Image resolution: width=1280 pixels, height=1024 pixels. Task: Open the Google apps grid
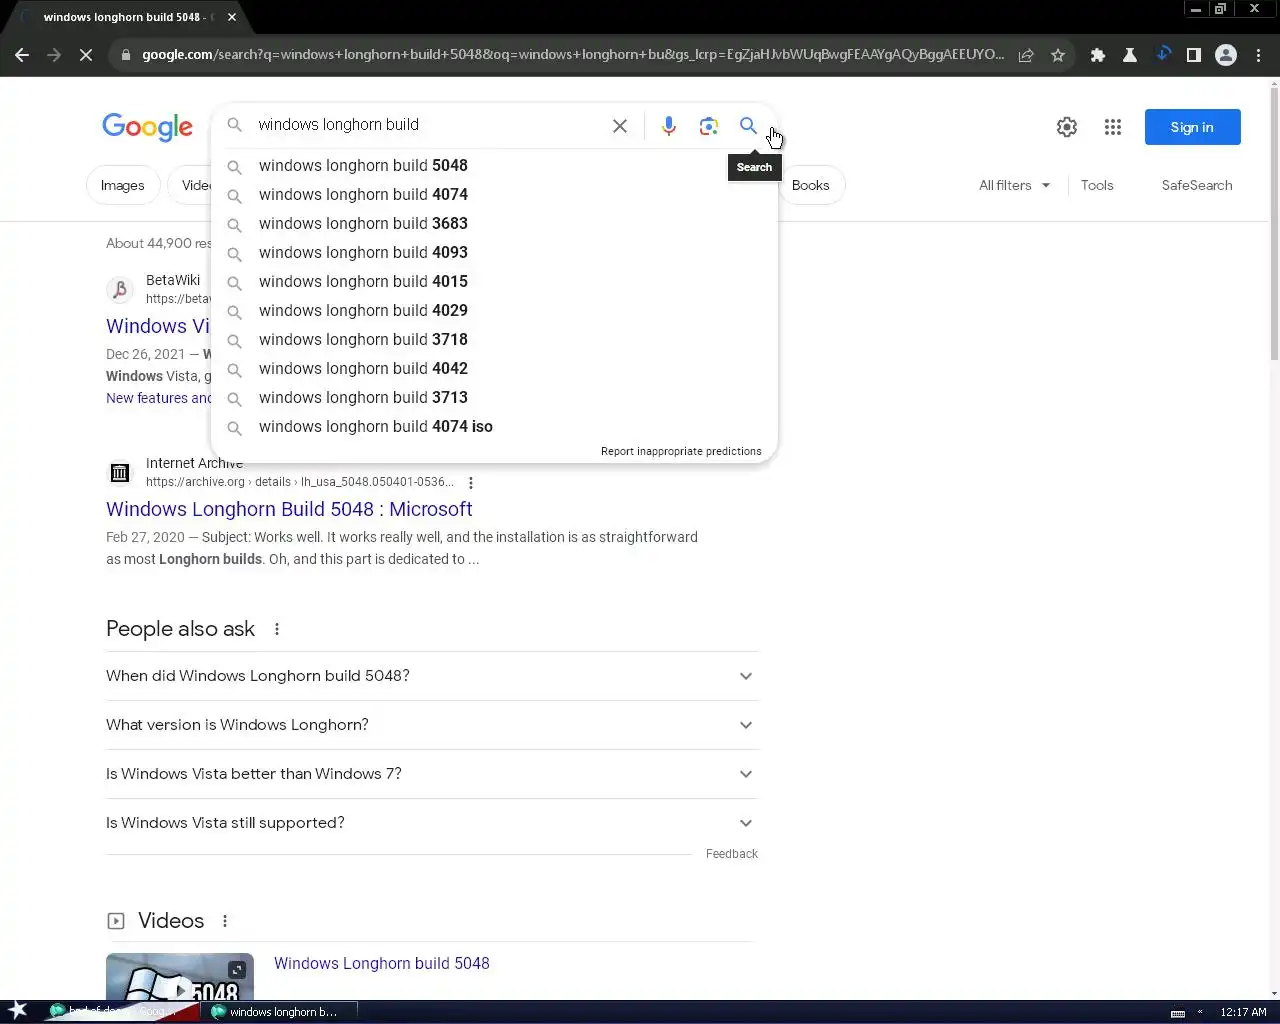[x=1113, y=127]
